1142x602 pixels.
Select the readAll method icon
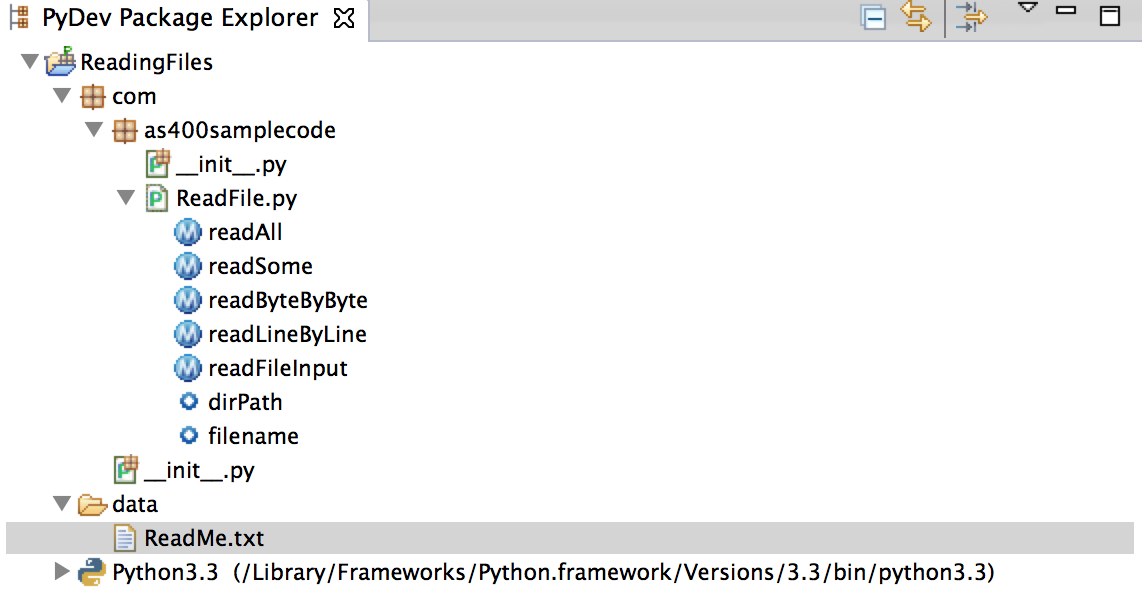pos(188,232)
